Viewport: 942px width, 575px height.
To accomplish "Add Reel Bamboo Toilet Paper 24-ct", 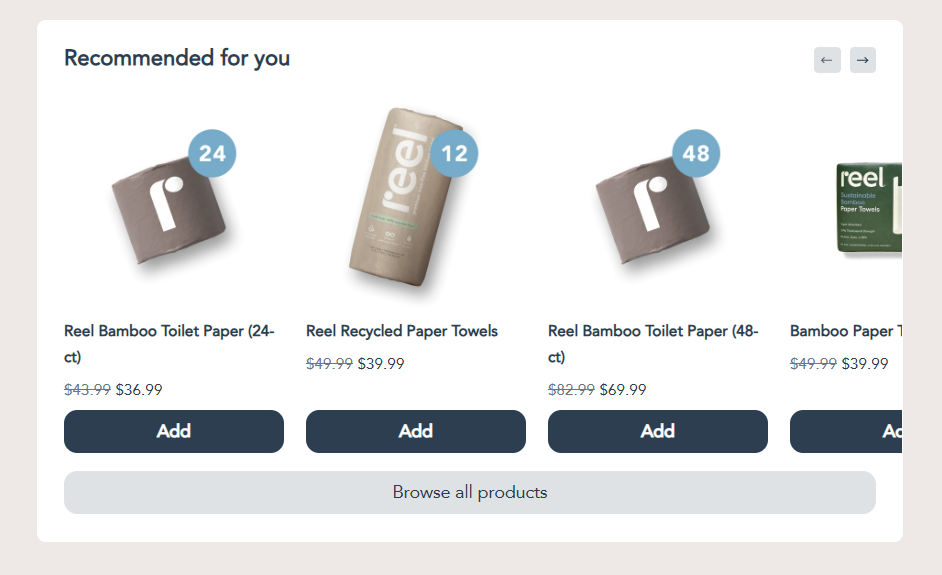I will (174, 431).
